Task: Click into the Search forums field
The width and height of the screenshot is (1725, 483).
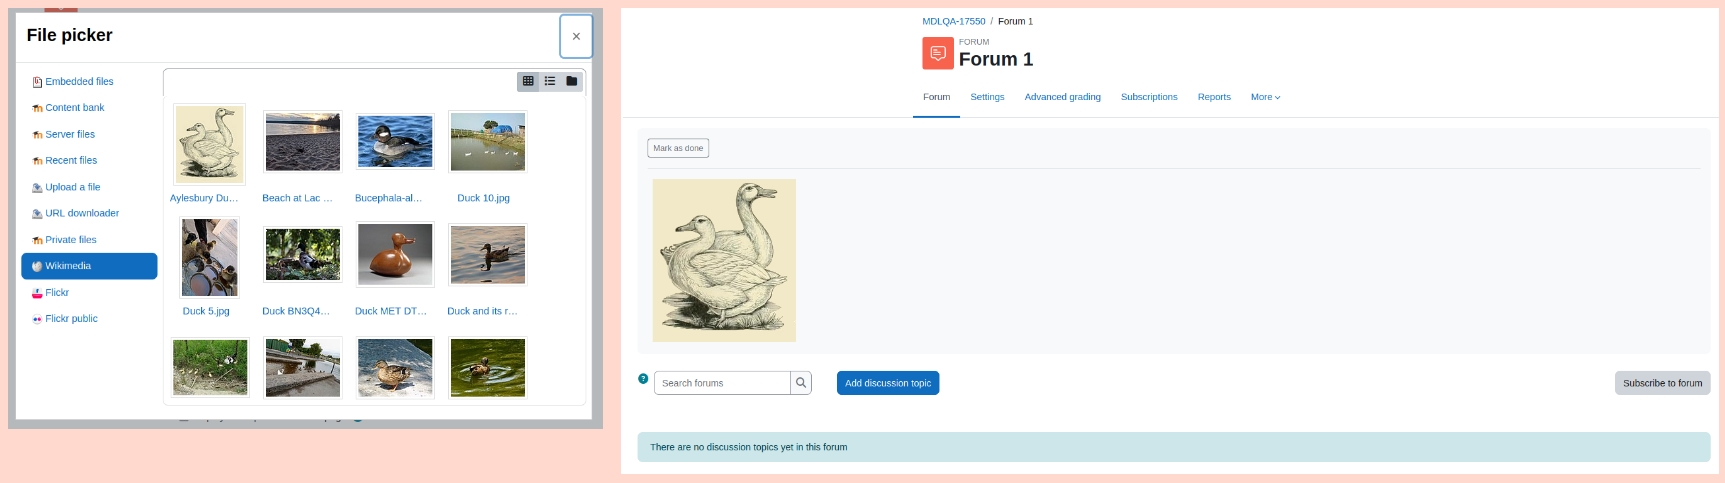Action: (x=722, y=383)
